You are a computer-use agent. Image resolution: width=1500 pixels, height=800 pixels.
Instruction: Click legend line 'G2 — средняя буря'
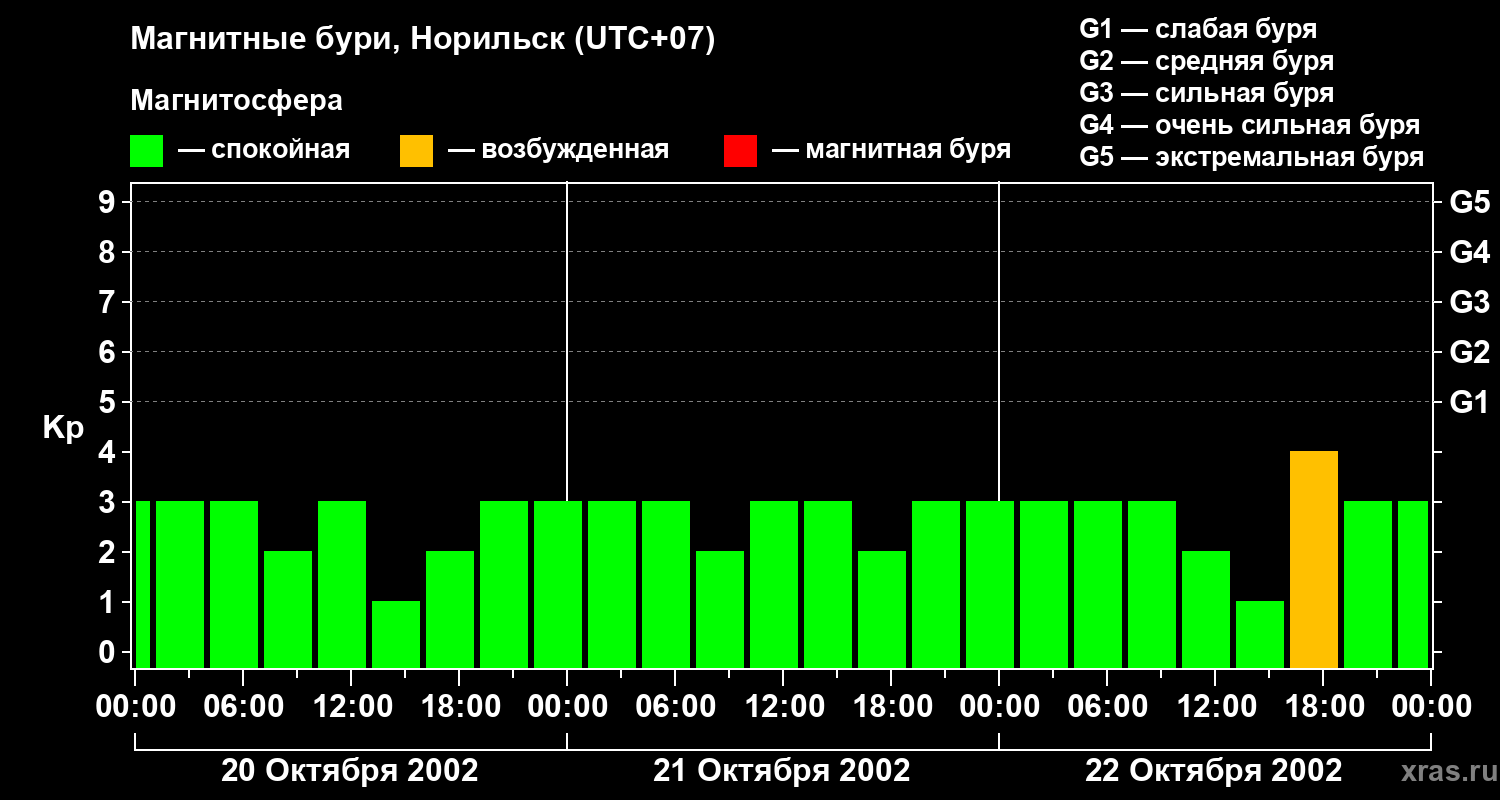(x=1207, y=61)
